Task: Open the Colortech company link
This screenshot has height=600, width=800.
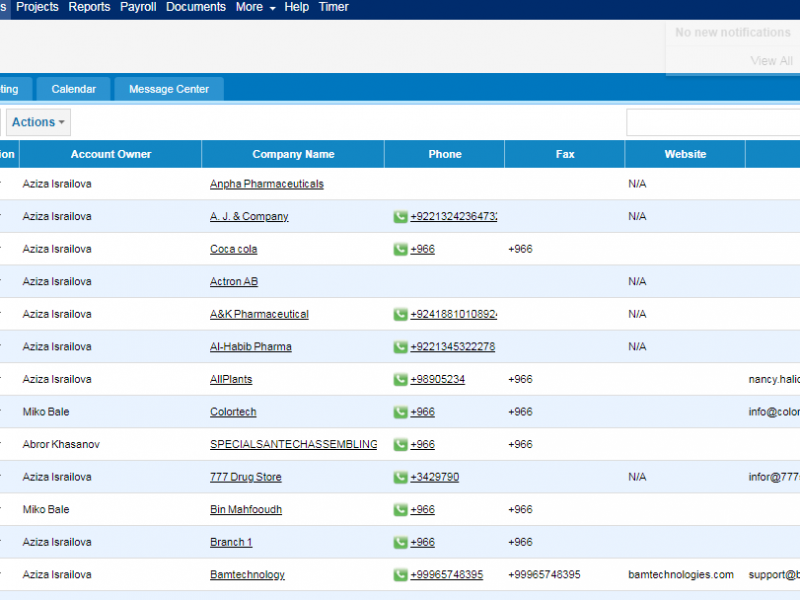Action: point(233,412)
